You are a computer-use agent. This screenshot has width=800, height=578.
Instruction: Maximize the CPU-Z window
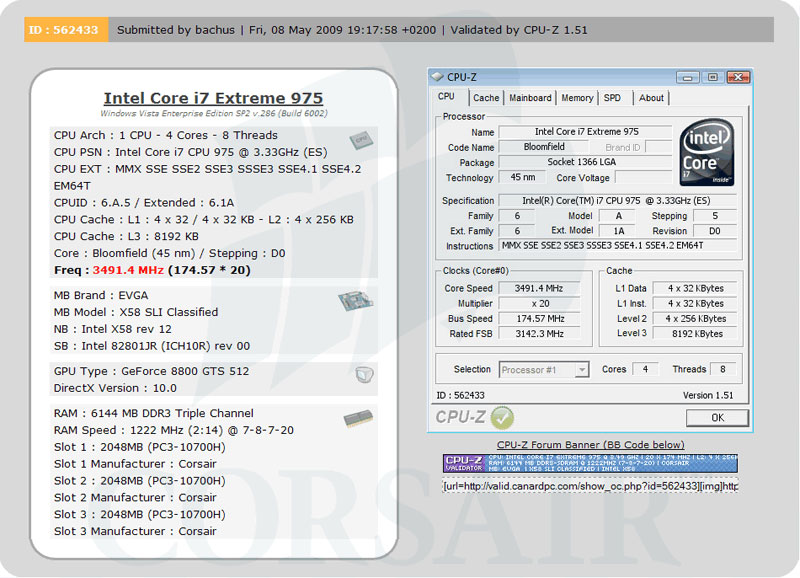[x=712, y=77]
